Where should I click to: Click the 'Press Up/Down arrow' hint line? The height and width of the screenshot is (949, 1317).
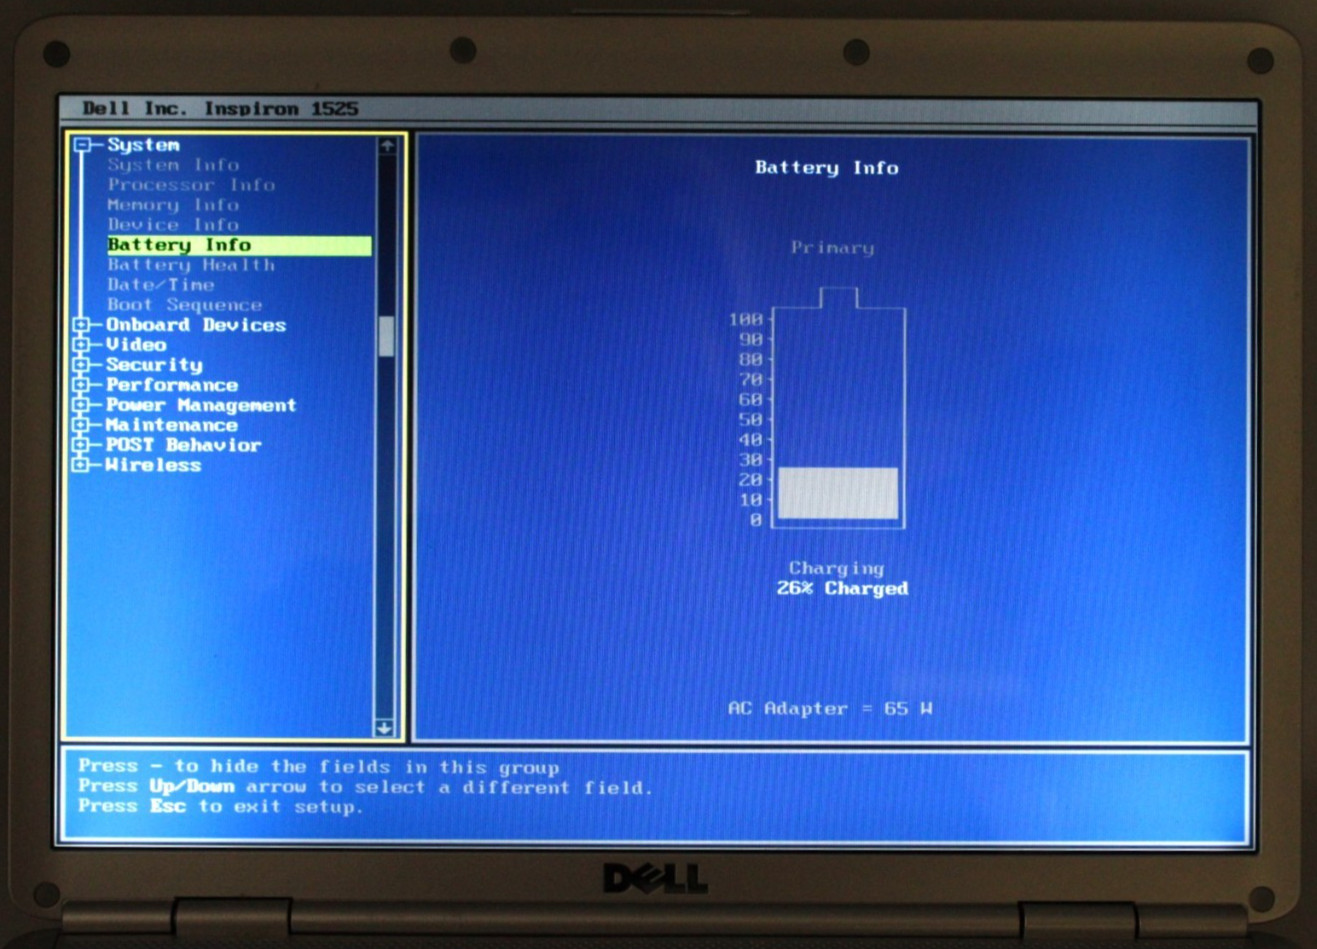point(365,787)
